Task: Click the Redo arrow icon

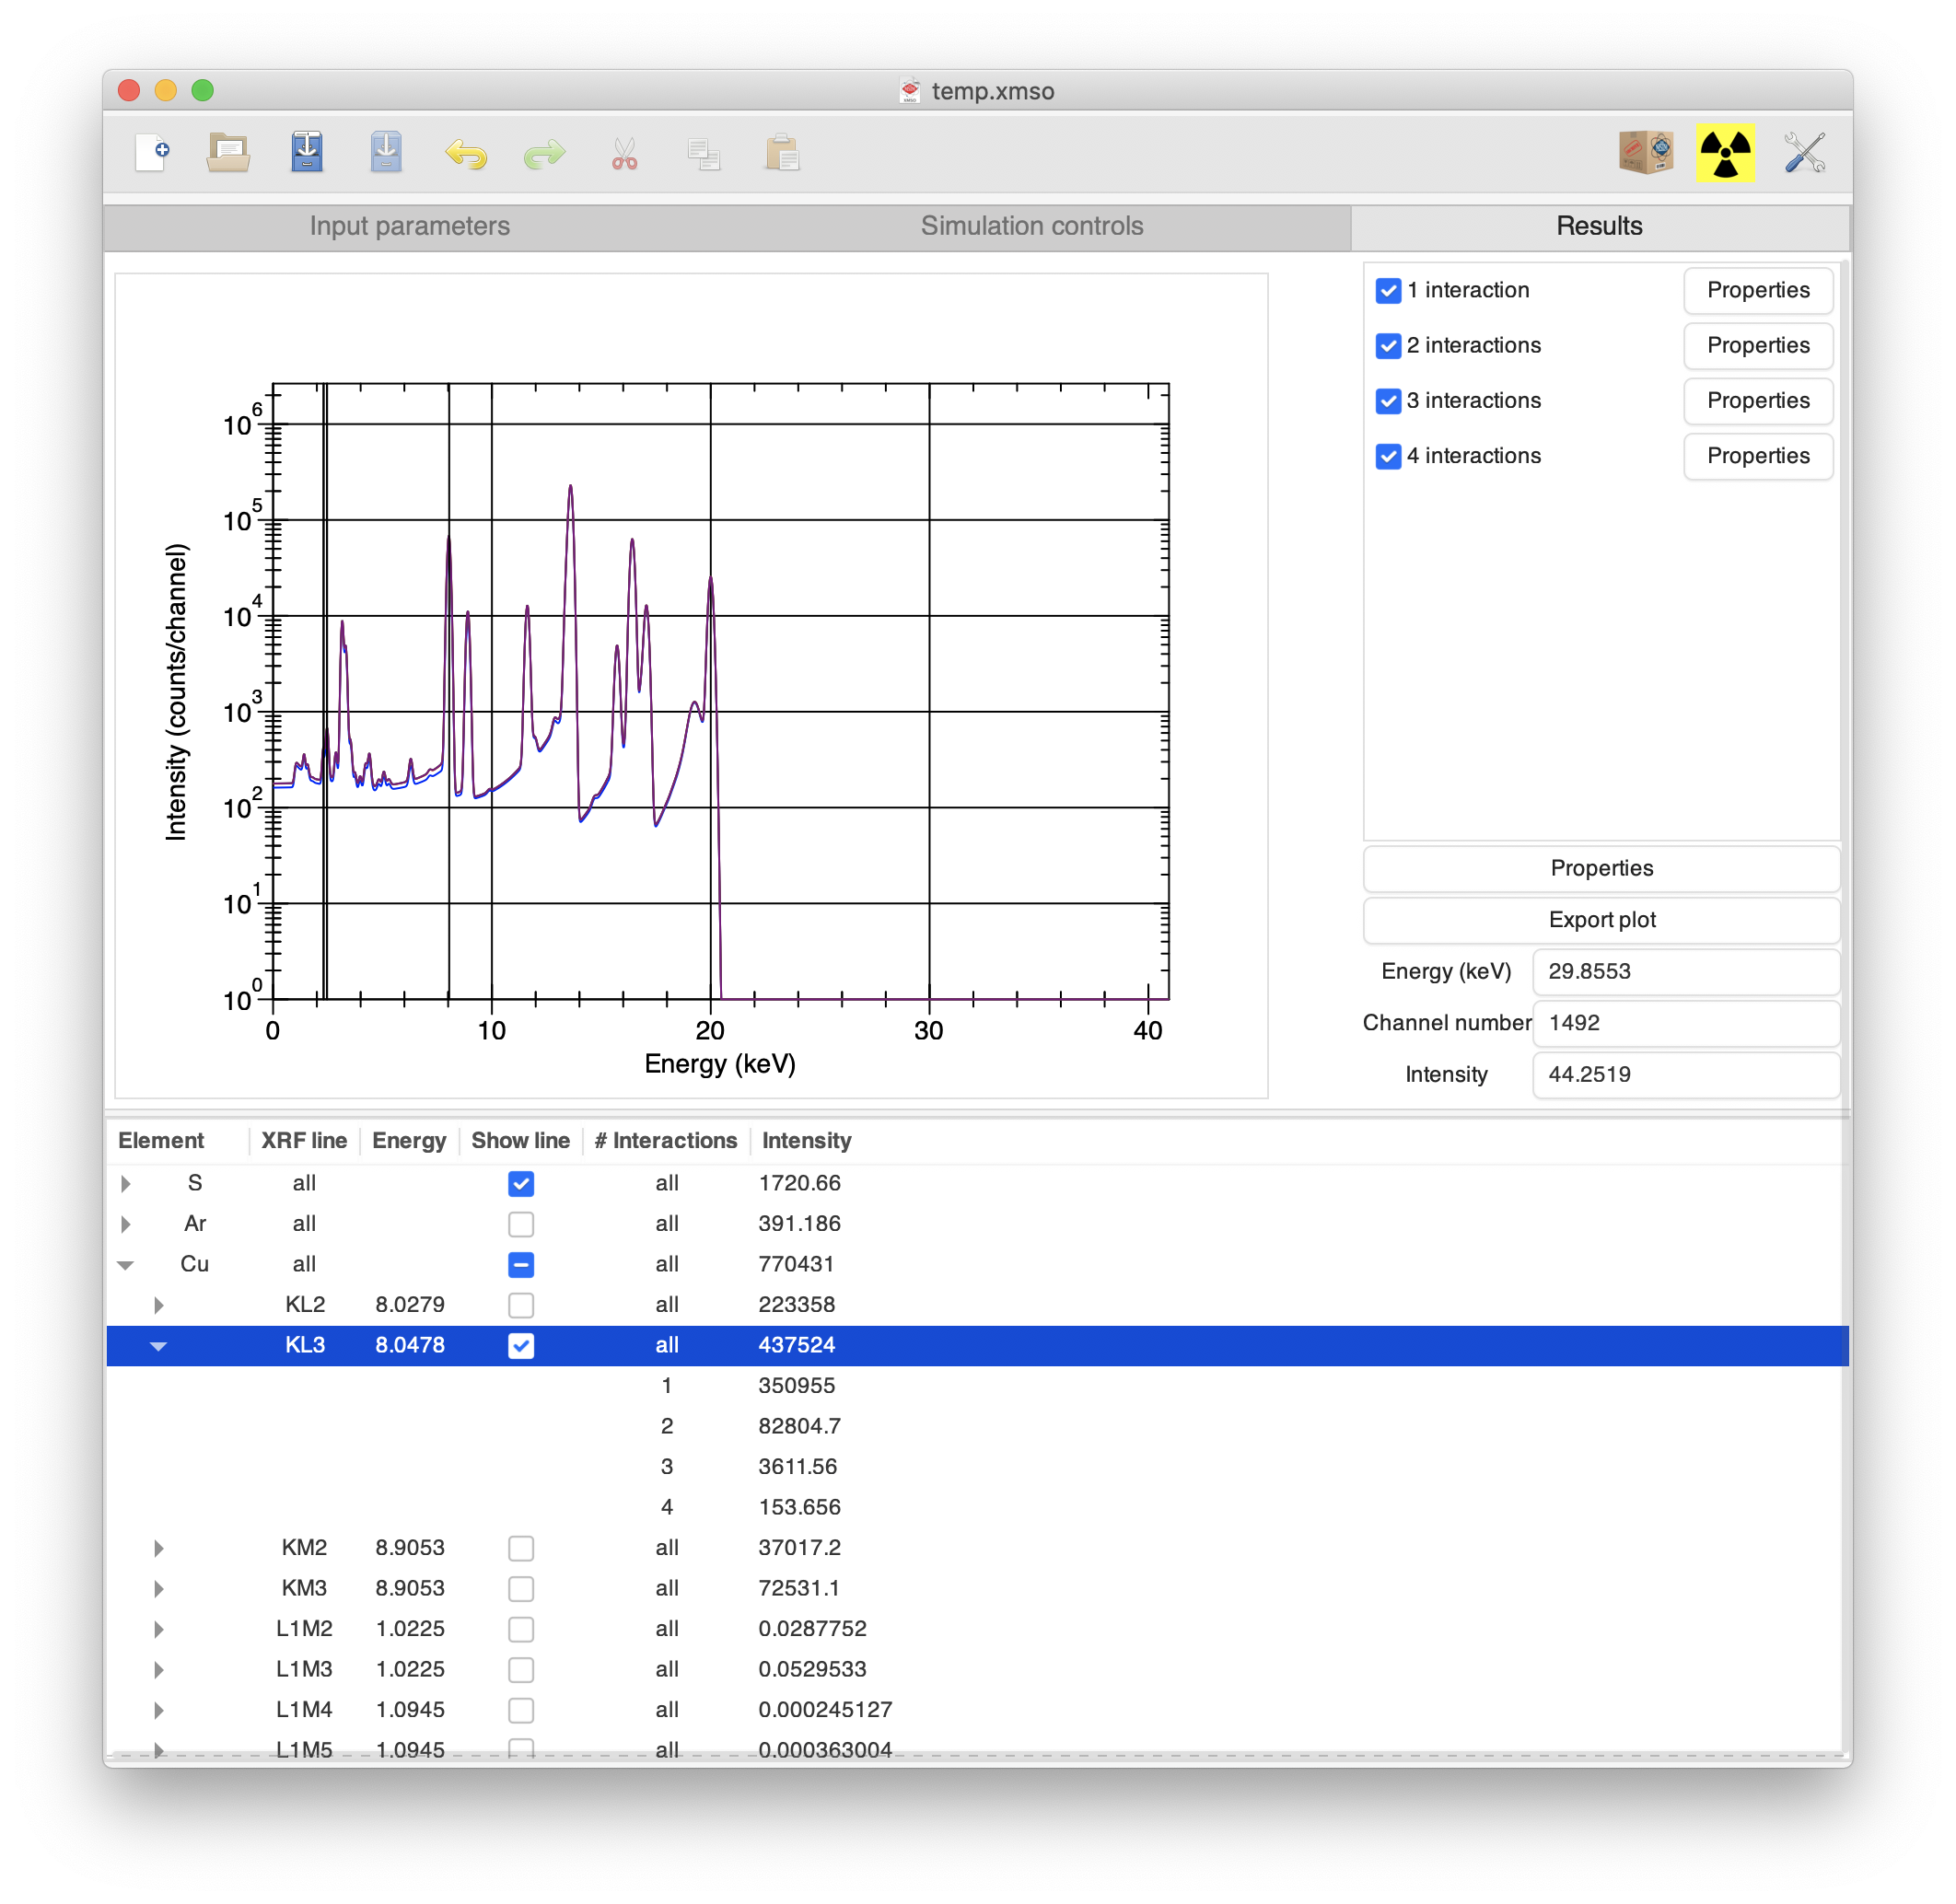Action: [544, 154]
